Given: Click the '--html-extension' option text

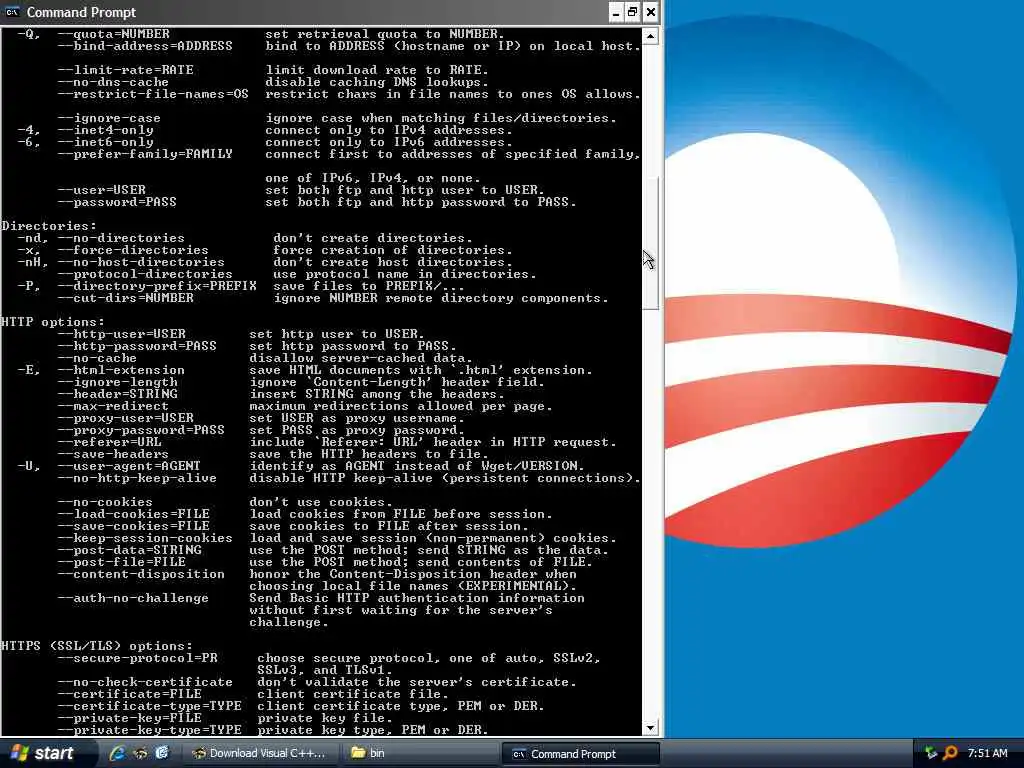Looking at the screenshot, I should tap(121, 370).
